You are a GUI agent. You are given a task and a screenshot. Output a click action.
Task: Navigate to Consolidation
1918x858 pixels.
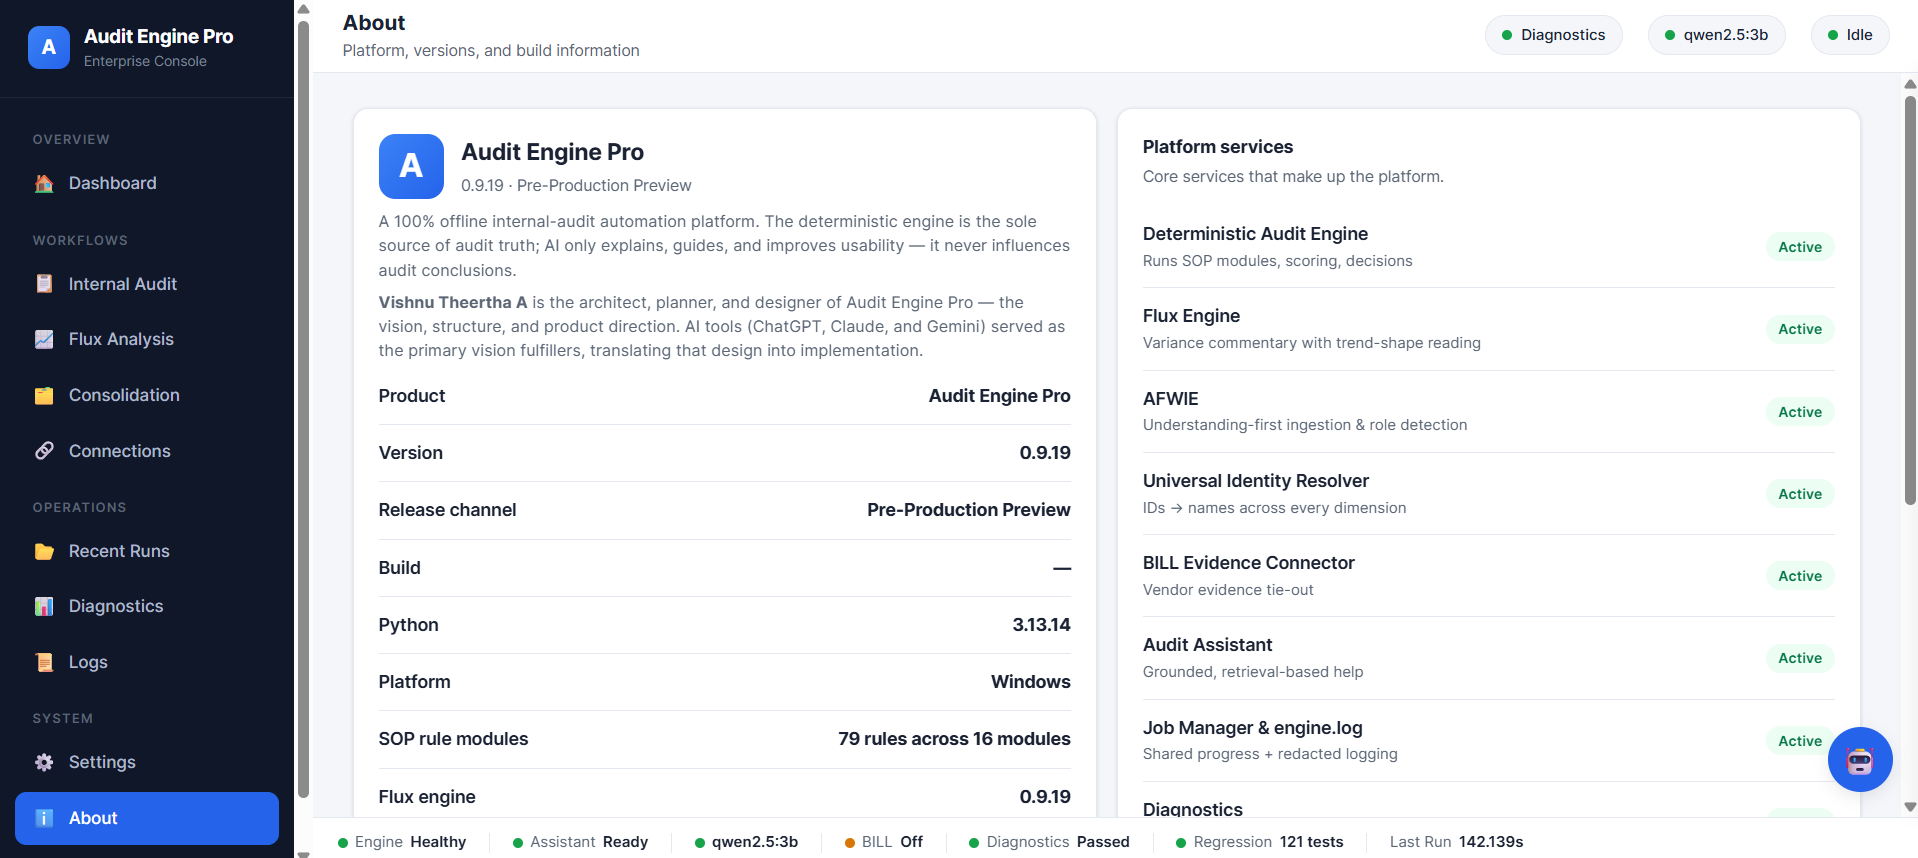(x=146, y=395)
